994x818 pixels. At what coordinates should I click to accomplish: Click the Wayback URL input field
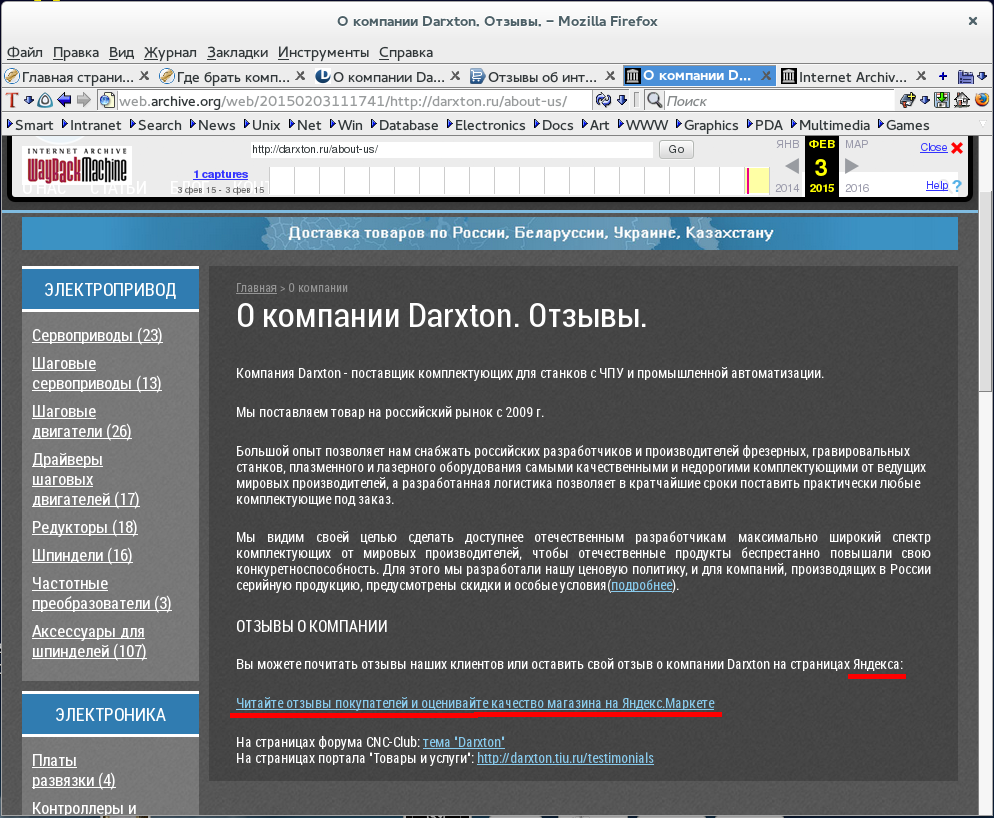click(451, 150)
